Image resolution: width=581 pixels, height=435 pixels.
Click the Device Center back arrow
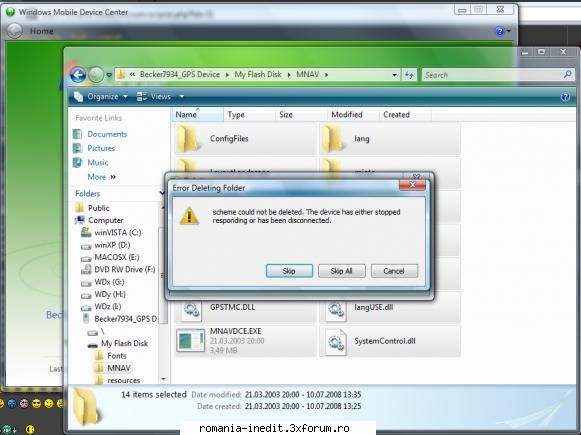(x=15, y=31)
